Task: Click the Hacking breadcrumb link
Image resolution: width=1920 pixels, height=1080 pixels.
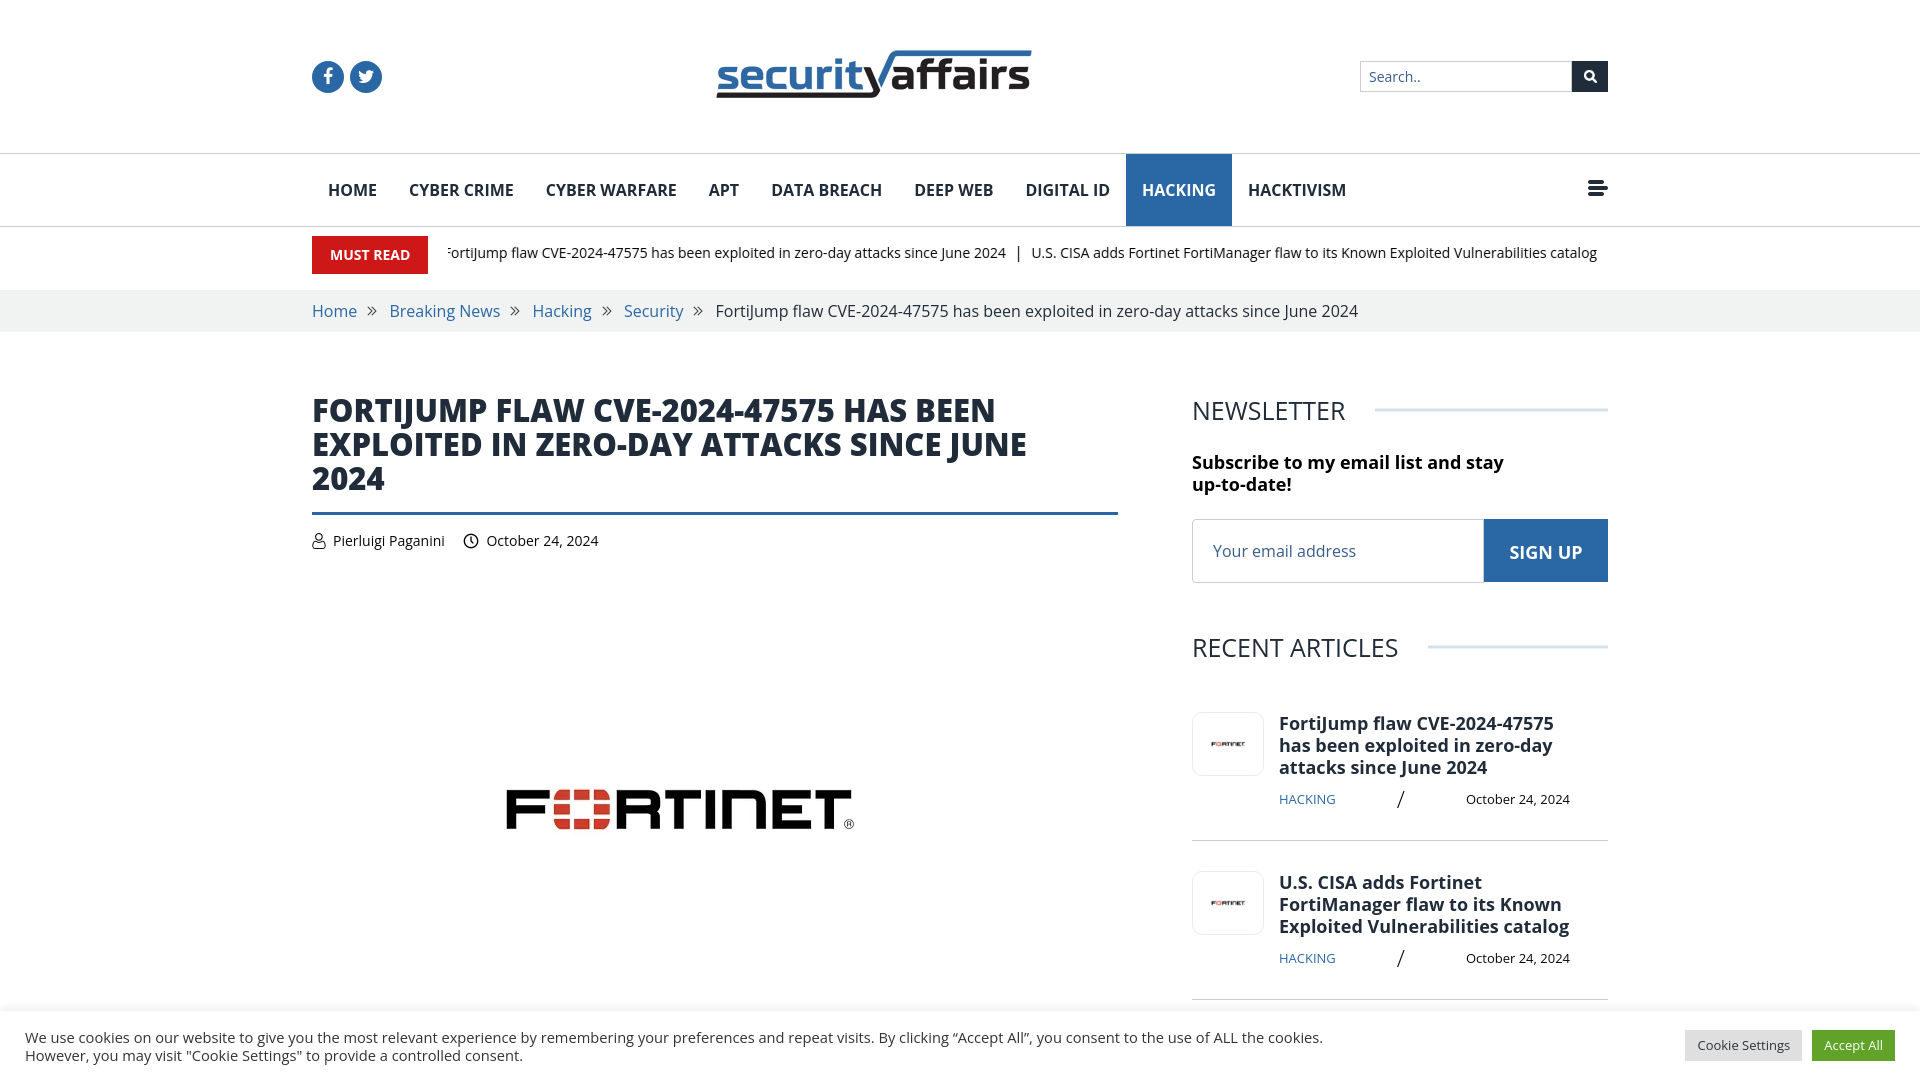Action: 560,311
